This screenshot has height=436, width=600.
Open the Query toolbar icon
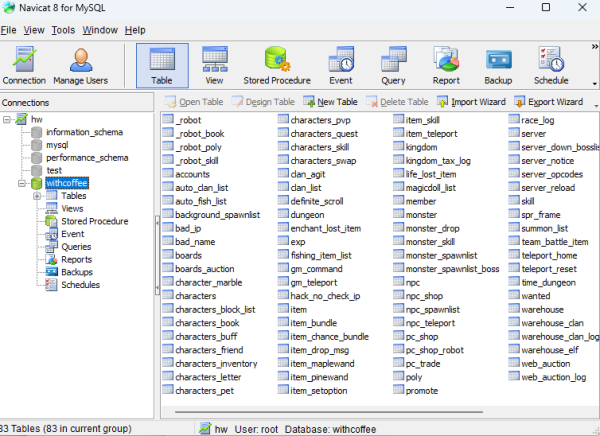coord(393,65)
